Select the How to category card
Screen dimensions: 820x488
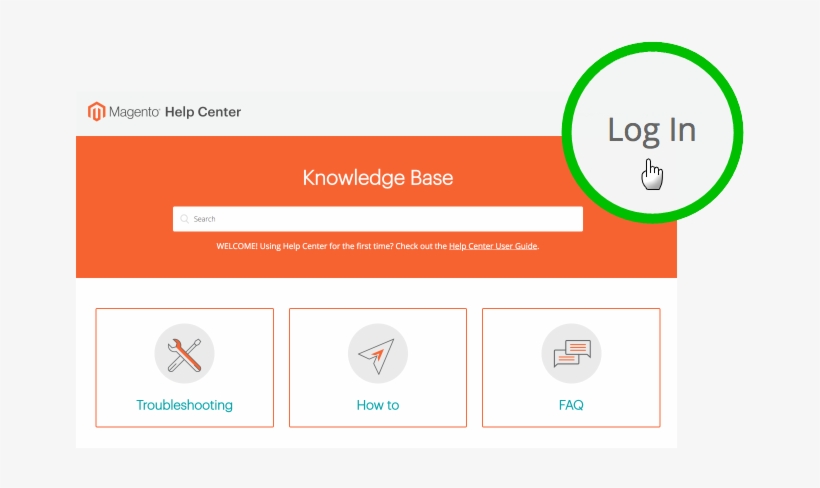point(378,368)
